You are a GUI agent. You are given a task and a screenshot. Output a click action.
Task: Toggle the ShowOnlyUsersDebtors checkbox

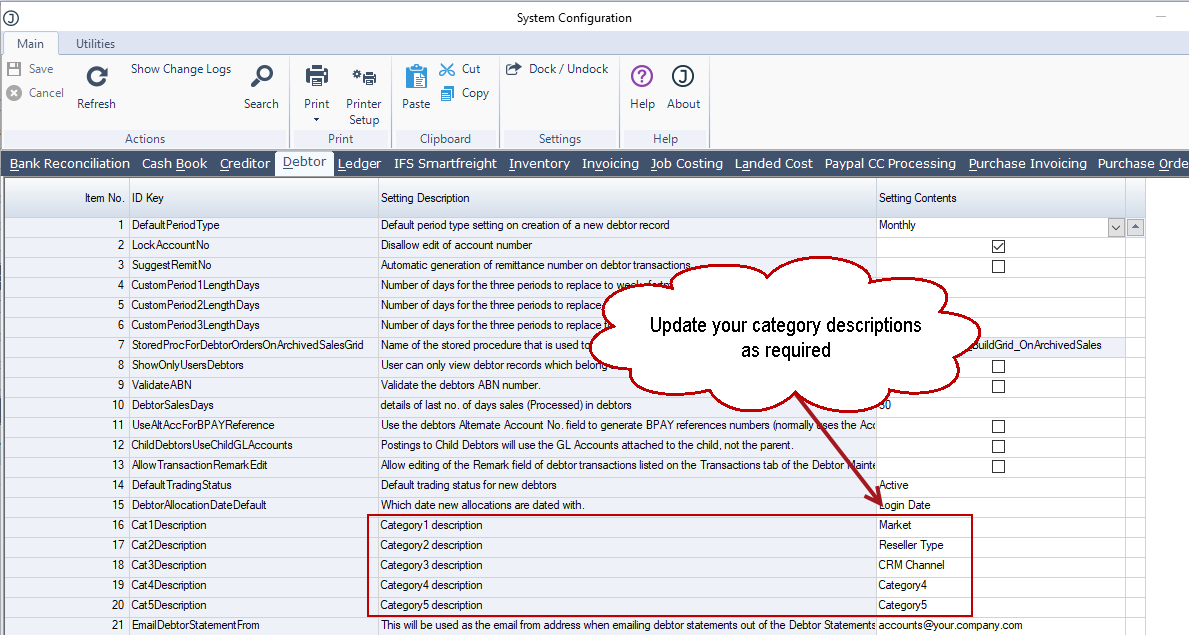[x=999, y=366]
